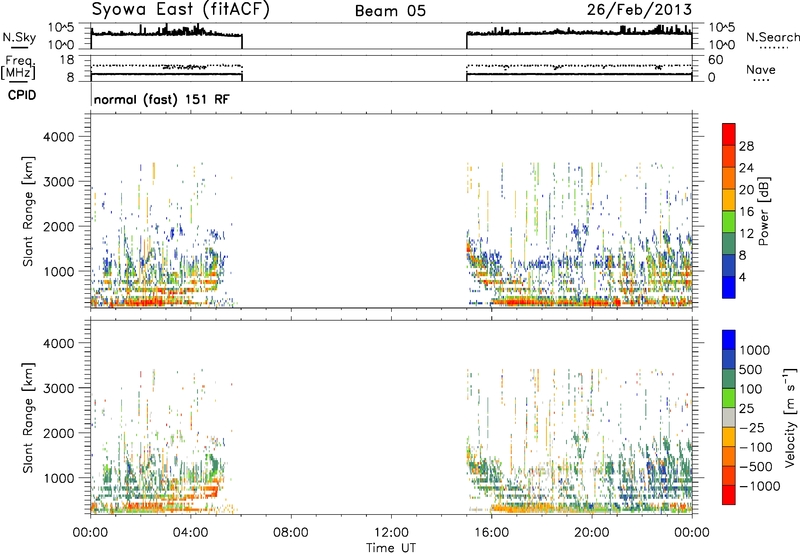Click the strong red echo band near 16:00 in the power panel
Image resolution: width=800 pixels, height=554 pixels.
[x=556, y=302]
